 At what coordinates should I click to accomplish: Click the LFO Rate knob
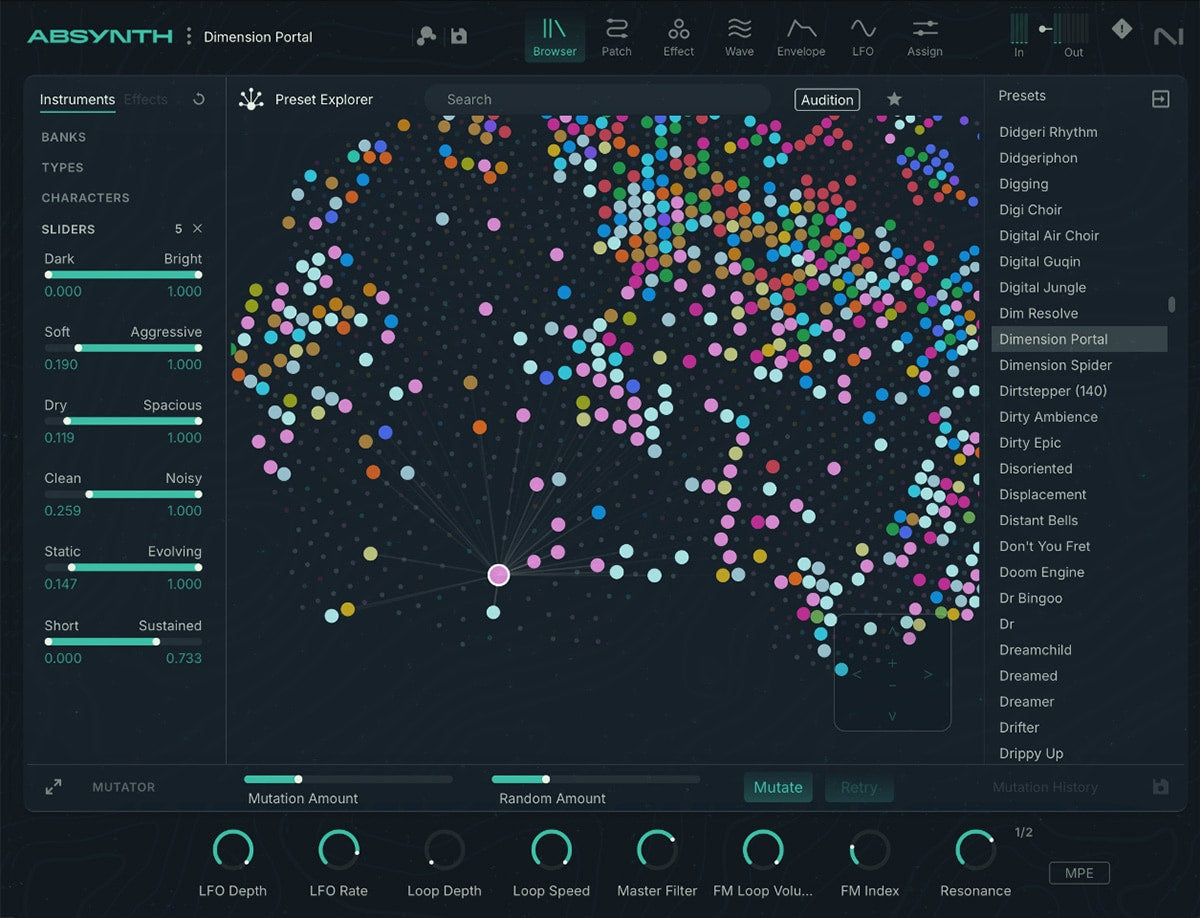pyautogui.click(x=339, y=850)
